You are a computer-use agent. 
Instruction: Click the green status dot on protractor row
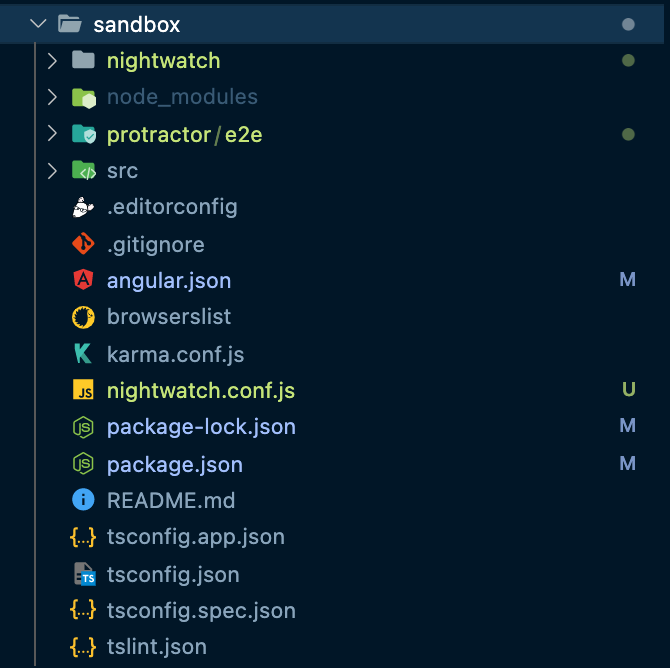(x=628, y=134)
